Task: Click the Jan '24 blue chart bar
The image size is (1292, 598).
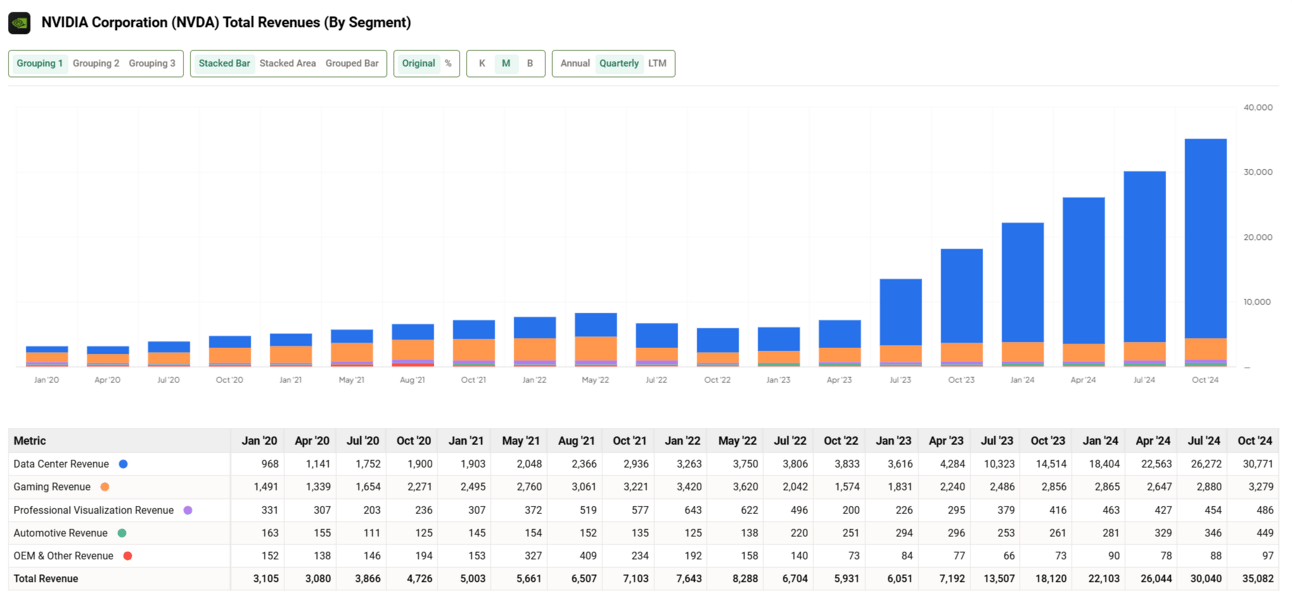Action: (x=1022, y=283)
